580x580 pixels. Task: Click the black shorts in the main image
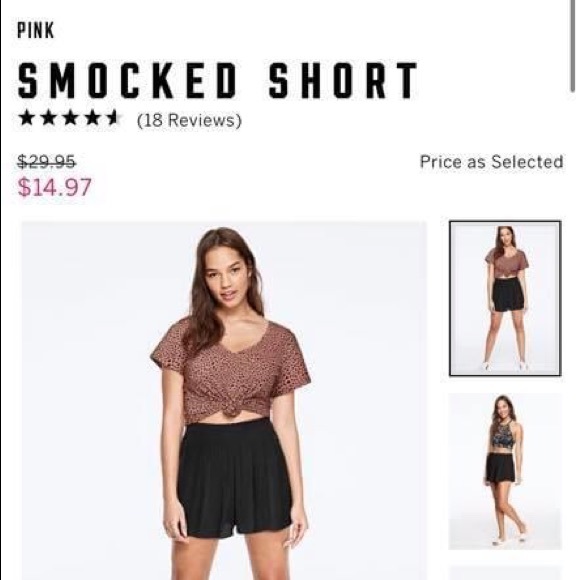click(x=235, y=477)
